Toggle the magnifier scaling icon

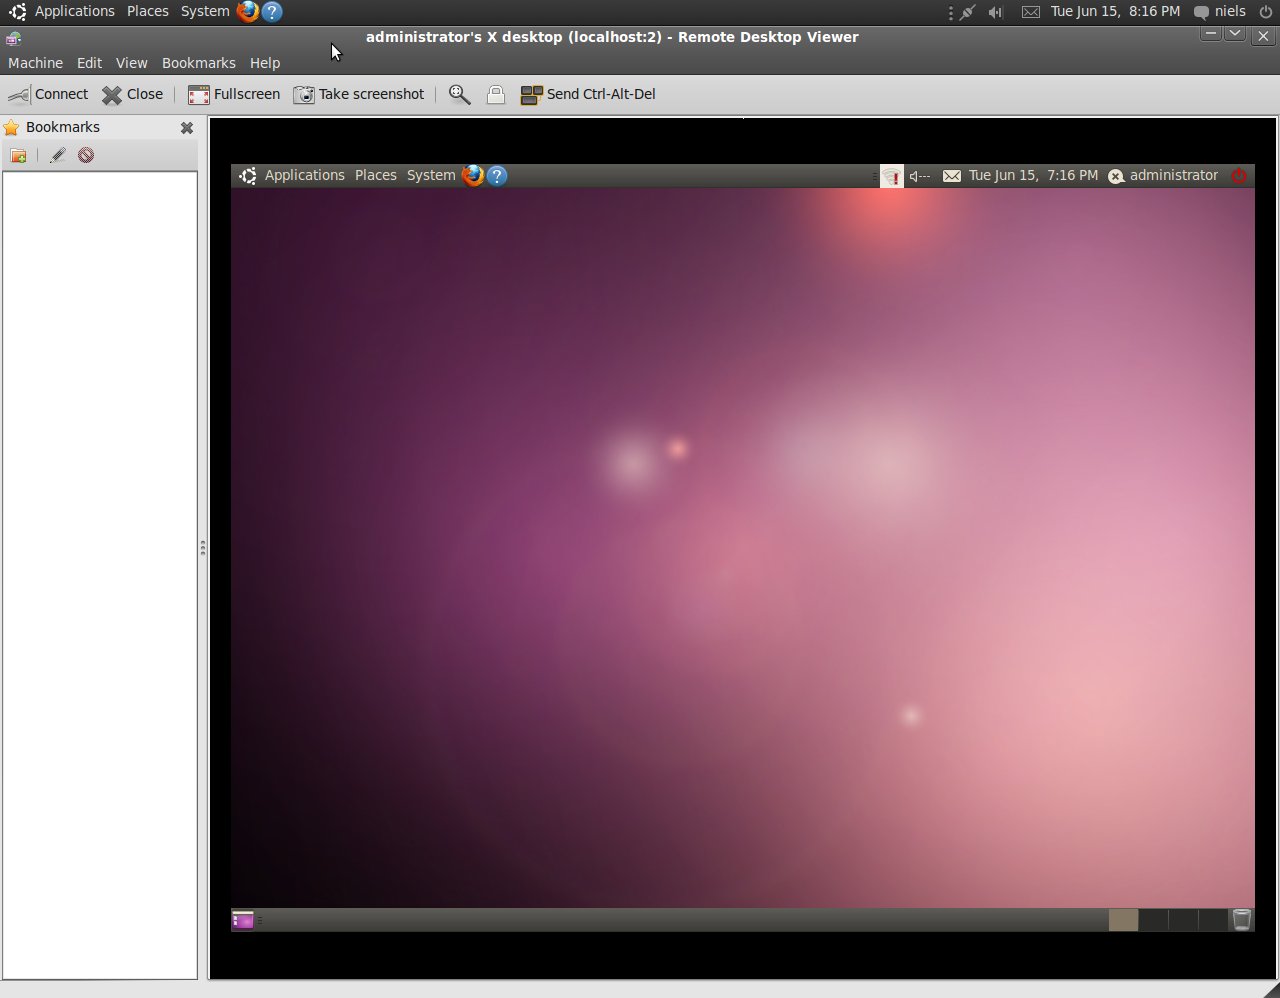click(459, 94)
